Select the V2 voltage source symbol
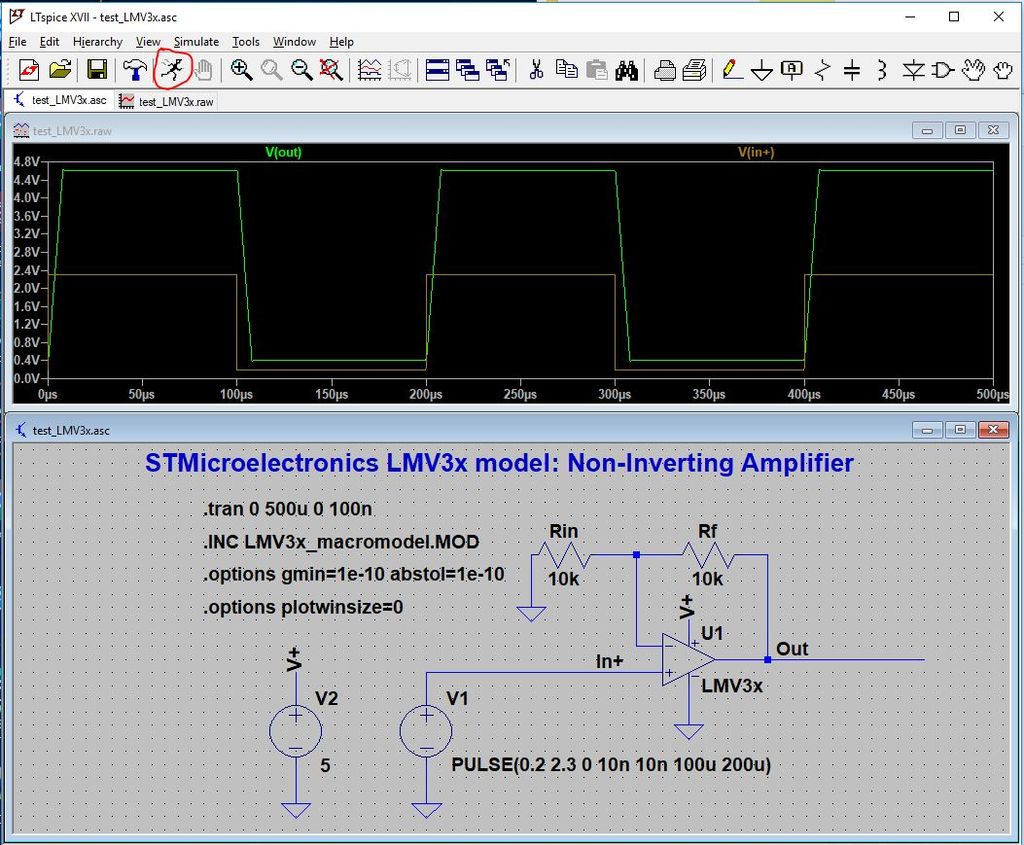The image size is (1024, 845). pos(295,731)
